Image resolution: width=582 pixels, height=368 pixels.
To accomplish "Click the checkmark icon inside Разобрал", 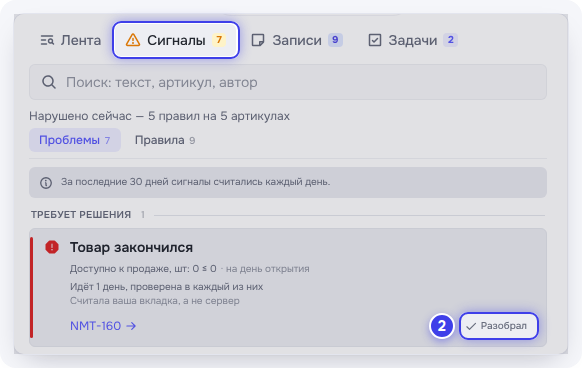I will (471, 326).
